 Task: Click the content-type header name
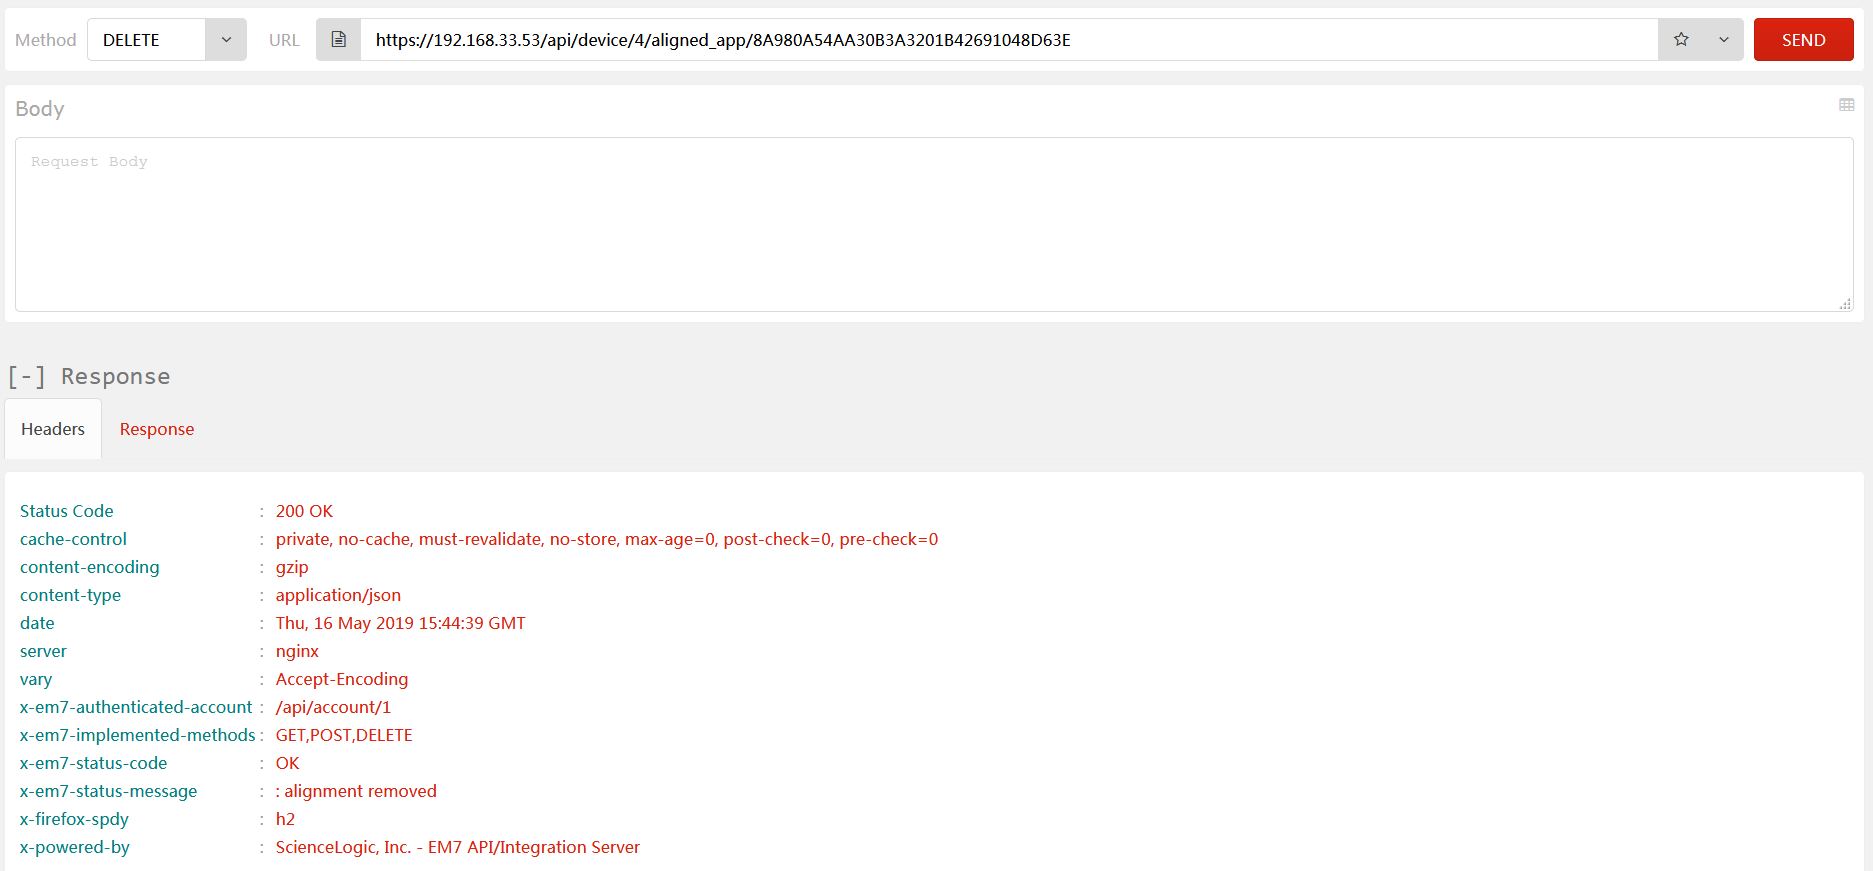click(x=70, y=595)
